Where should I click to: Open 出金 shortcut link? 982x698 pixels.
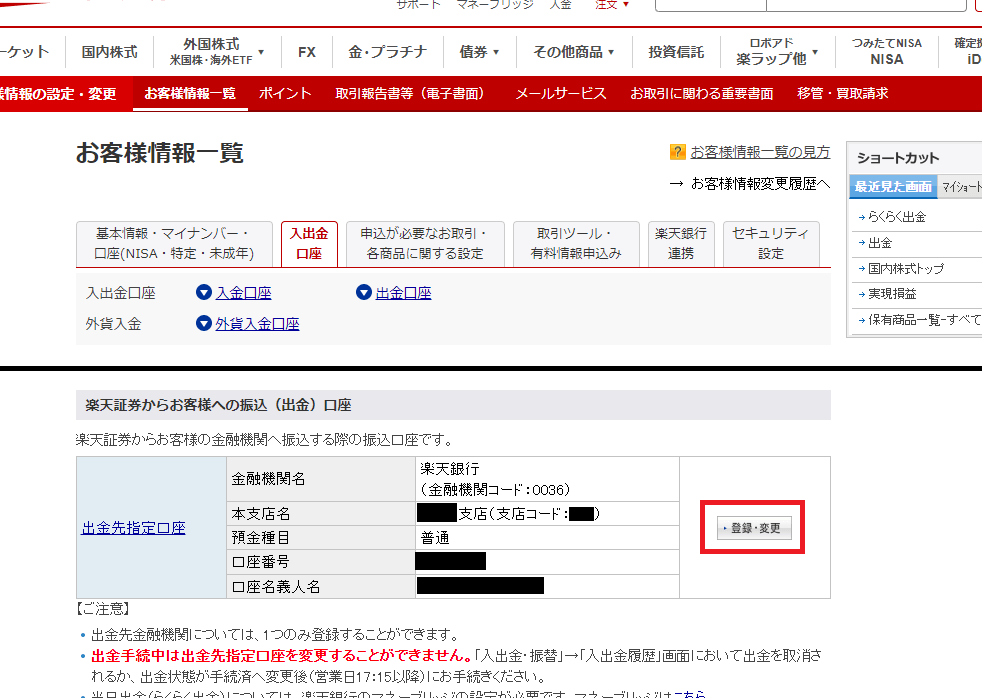click(880, 242)
